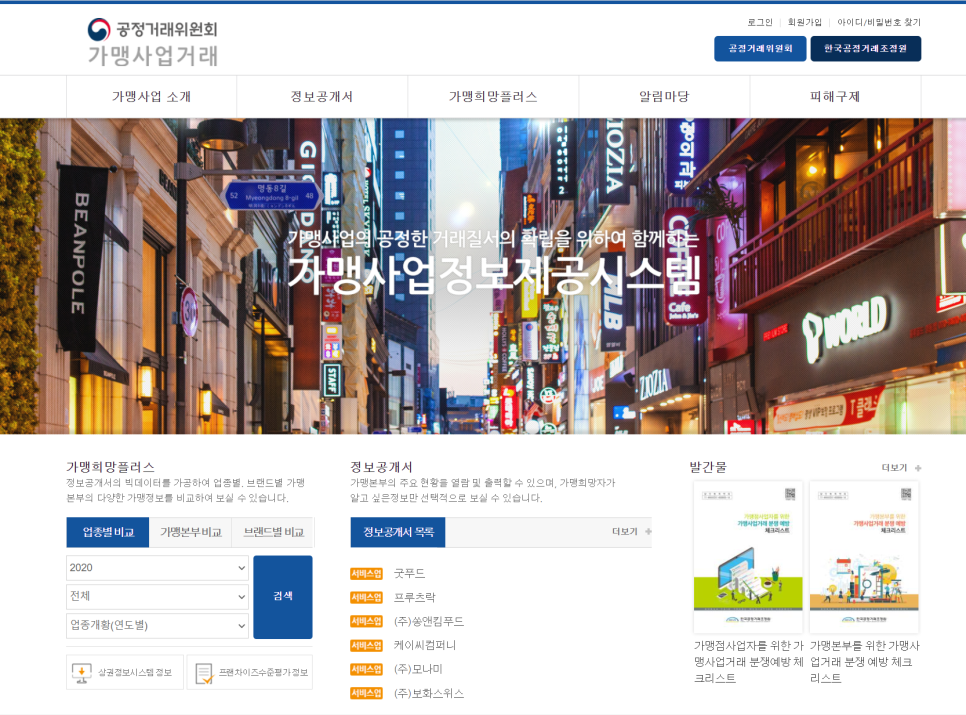Screen dimensions: 966x715
Task: Open the green 가맹점사업자 checklist cover thumbnail
Action: coord(748,557)
